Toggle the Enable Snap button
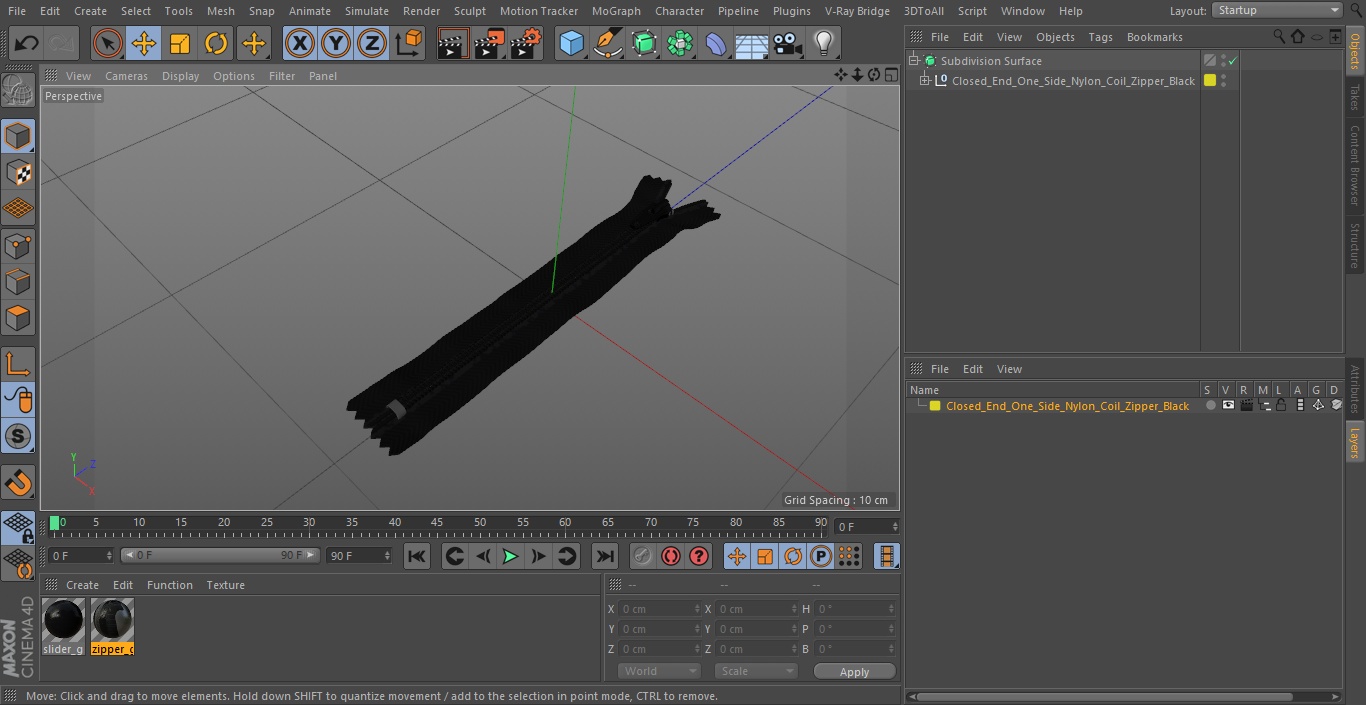1366x705 pixels. 18,436
